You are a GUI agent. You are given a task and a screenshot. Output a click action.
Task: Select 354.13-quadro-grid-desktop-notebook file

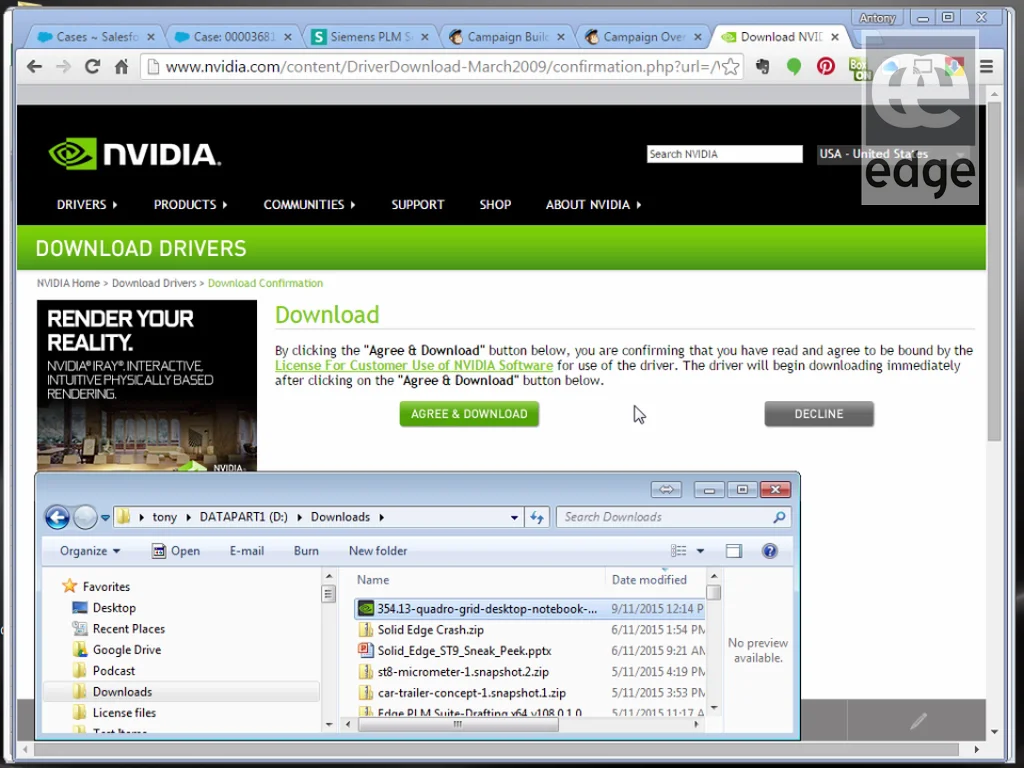click(529, 609)
